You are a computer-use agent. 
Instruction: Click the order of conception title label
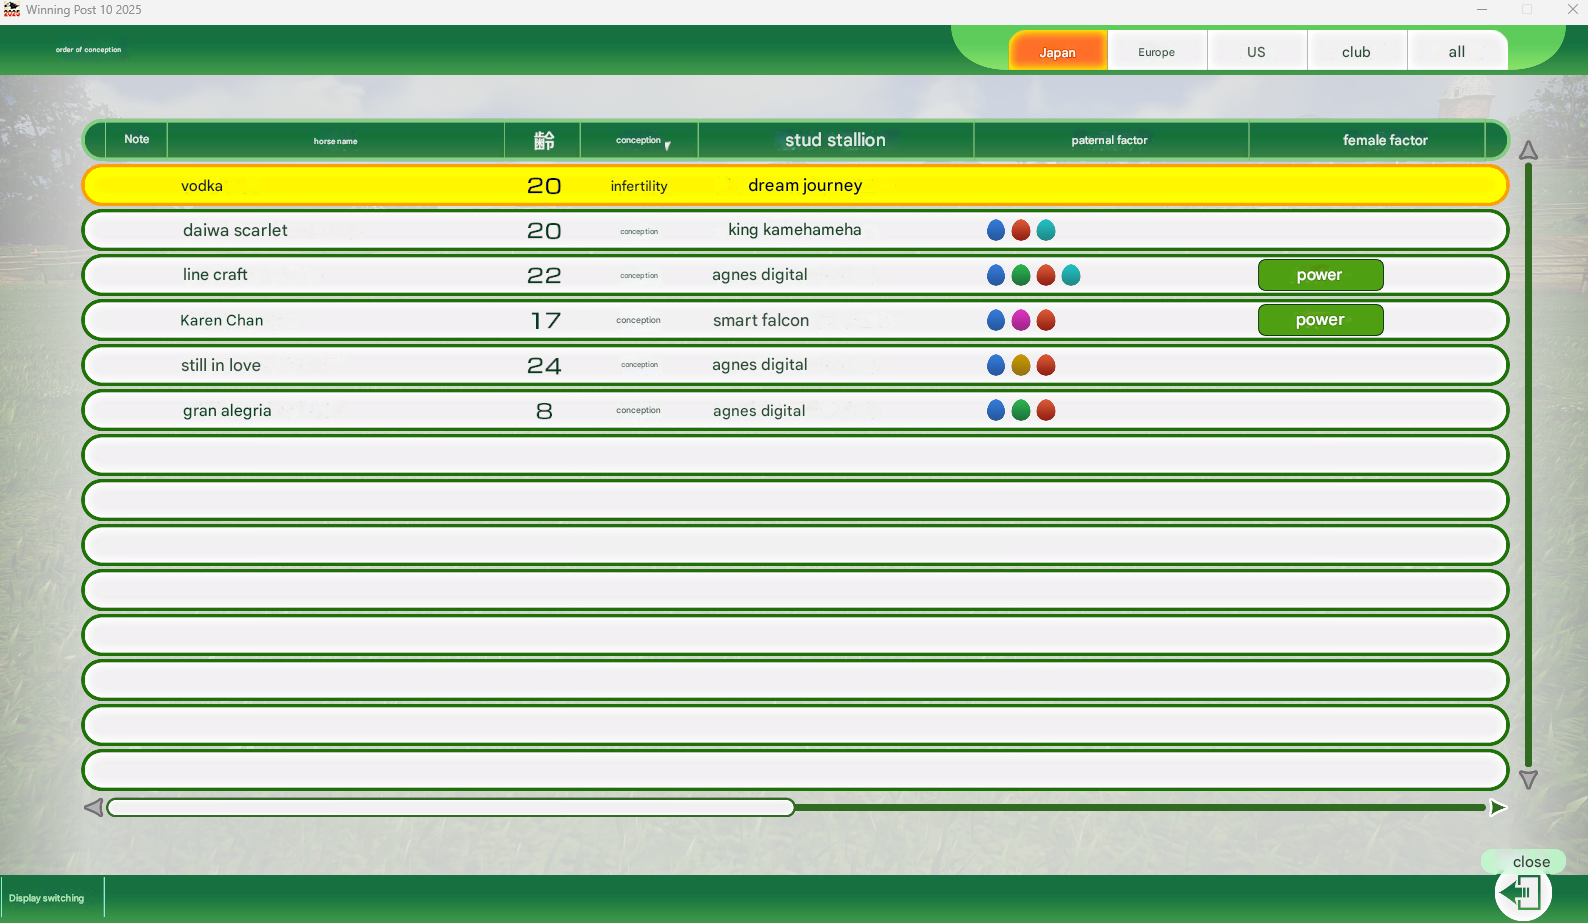[88, 50]
